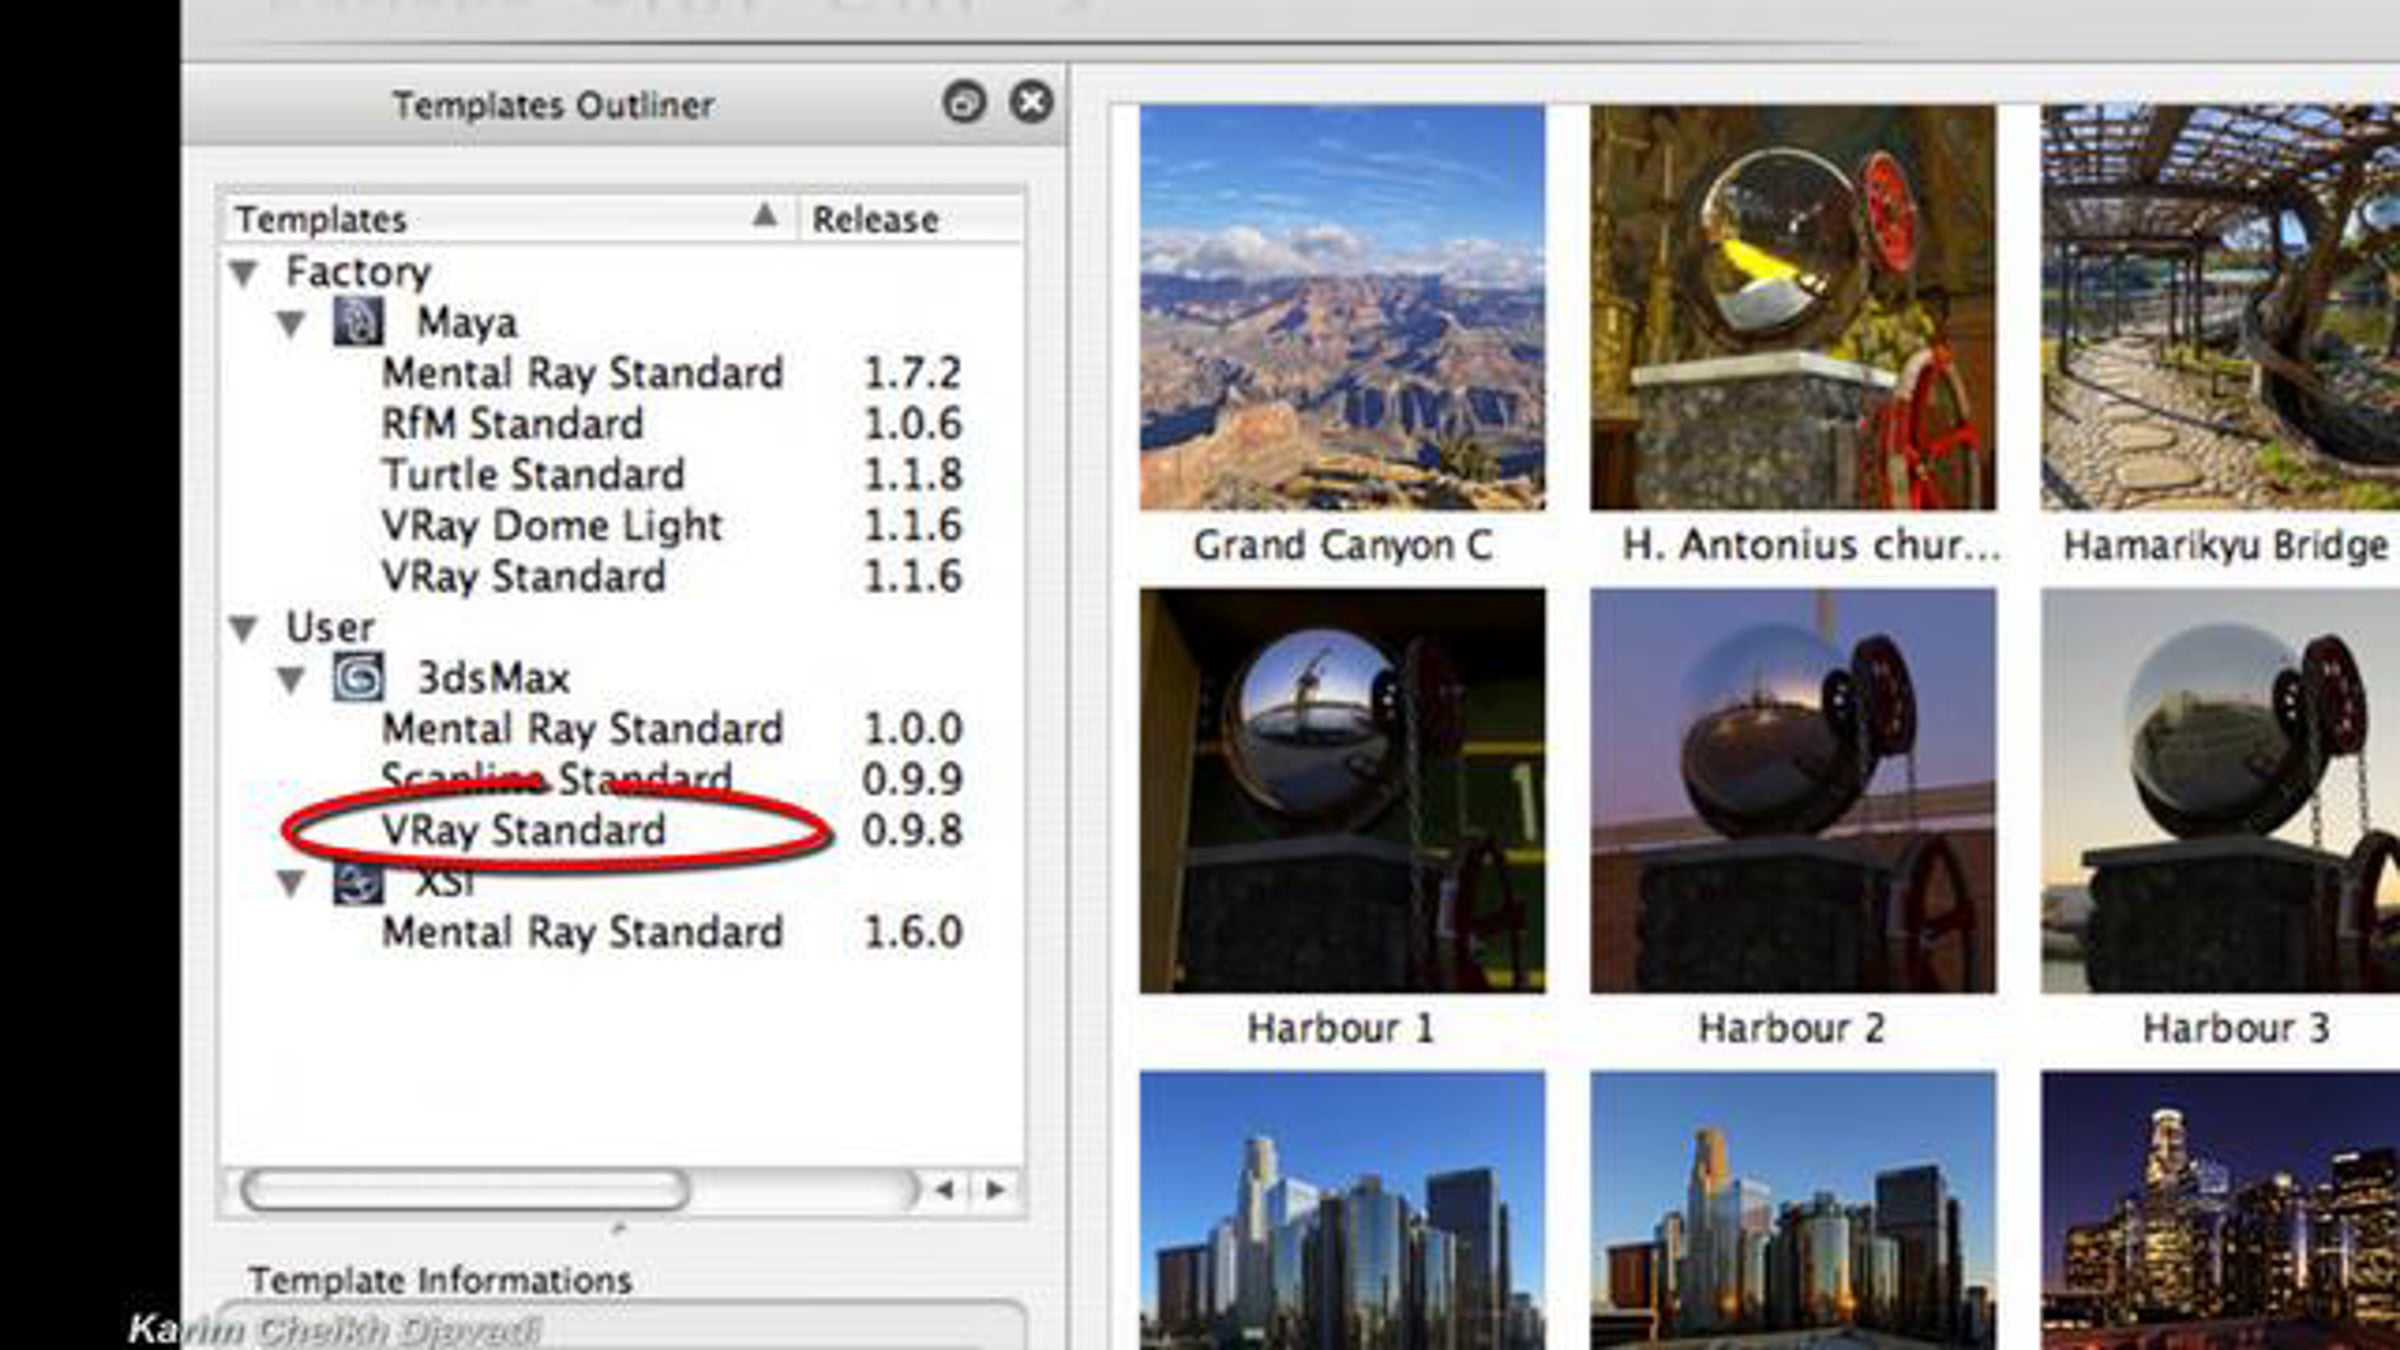Select the VRay Dome Light template
The height and width of the screenshot is (1350, 2400).
click(551, 526)
